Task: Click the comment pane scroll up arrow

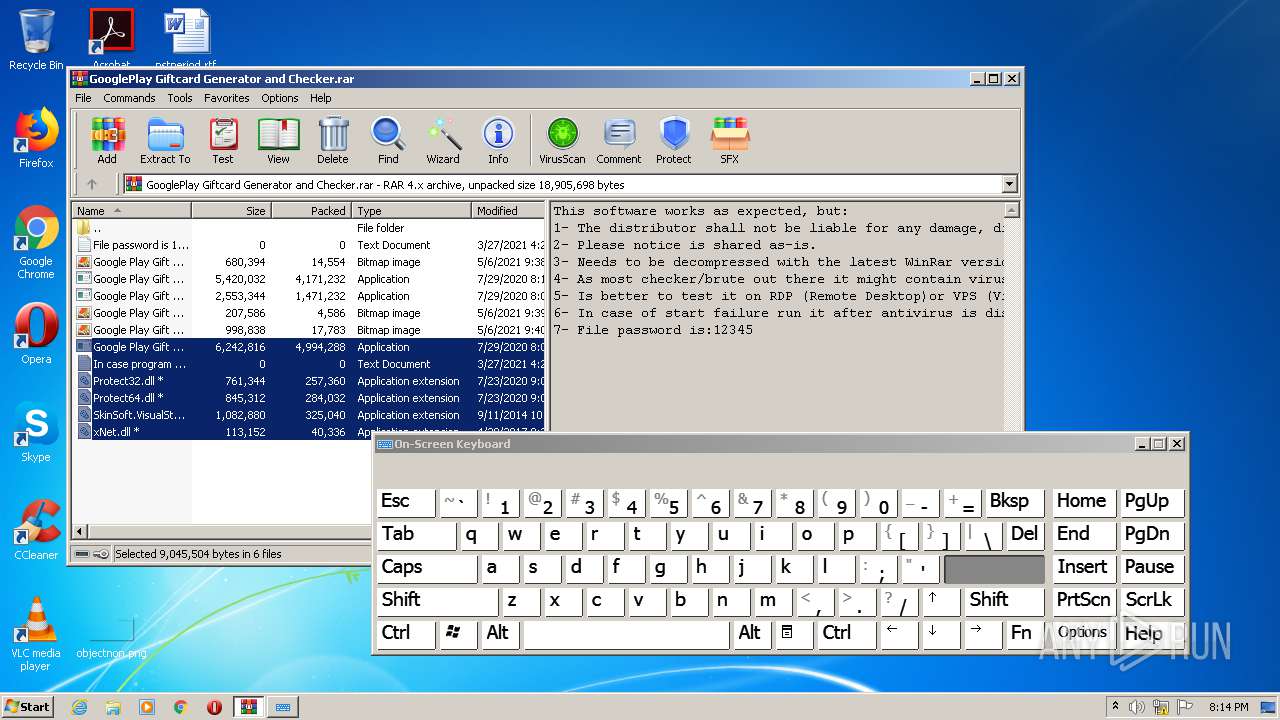Action: pos(1011,210)
